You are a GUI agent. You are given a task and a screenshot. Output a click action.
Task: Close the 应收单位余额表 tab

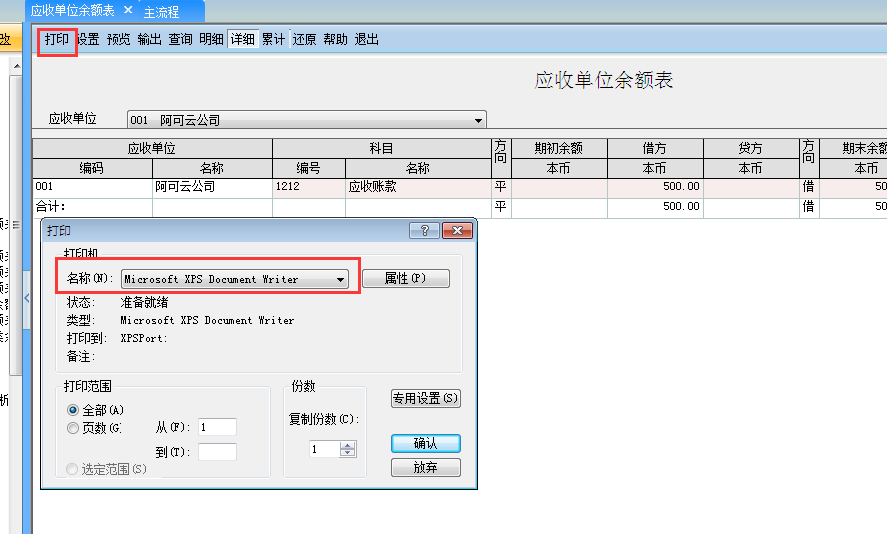pos(128,10)
